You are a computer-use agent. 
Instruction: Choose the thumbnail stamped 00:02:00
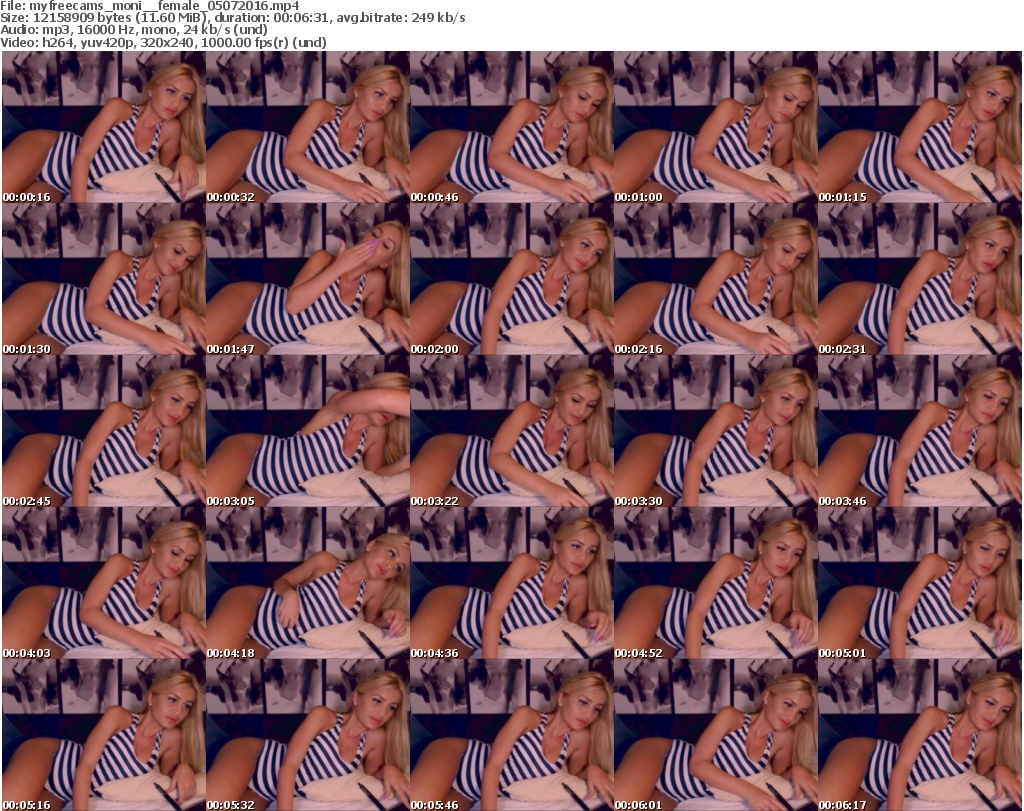(x=511, y=279)
